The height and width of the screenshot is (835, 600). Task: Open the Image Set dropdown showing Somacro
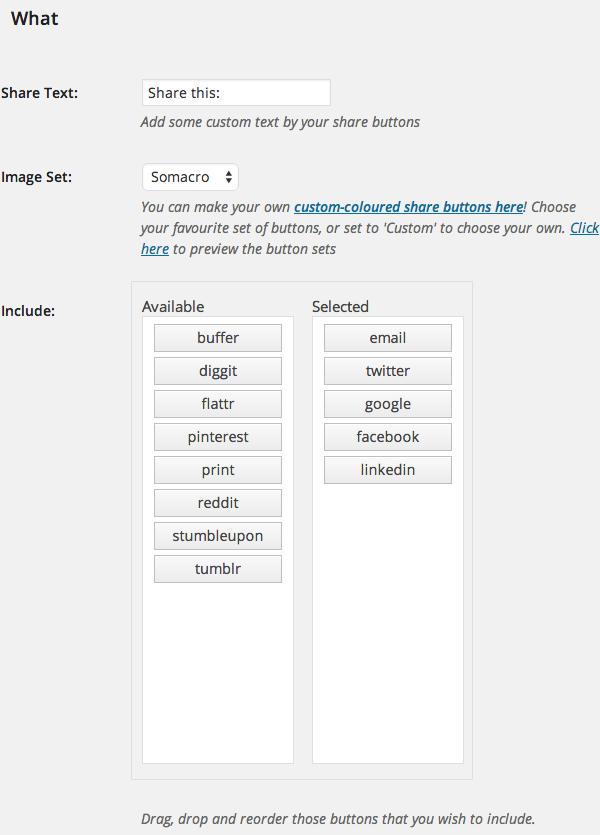[190, 177]
